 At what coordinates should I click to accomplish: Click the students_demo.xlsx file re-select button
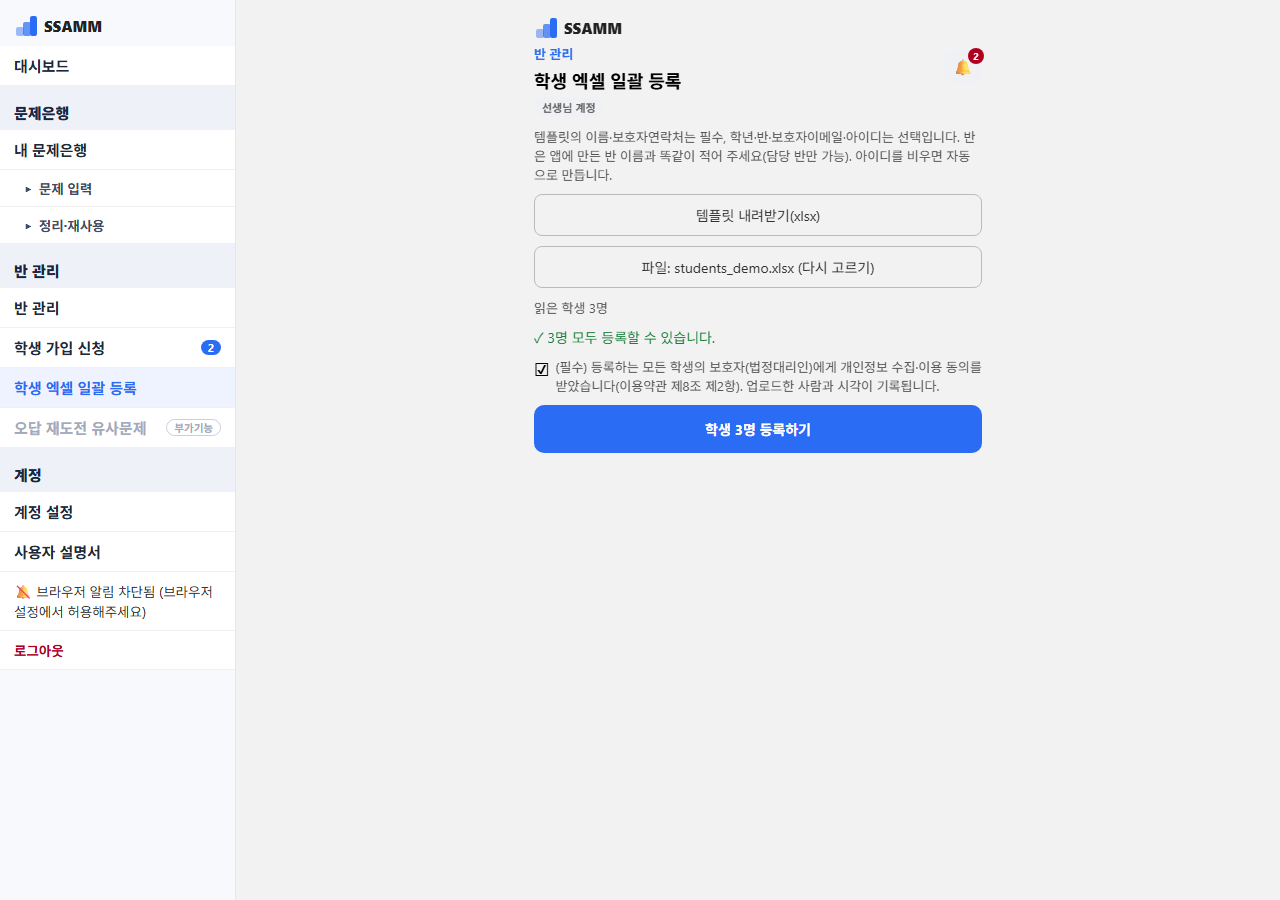click(x=758, y=267)
